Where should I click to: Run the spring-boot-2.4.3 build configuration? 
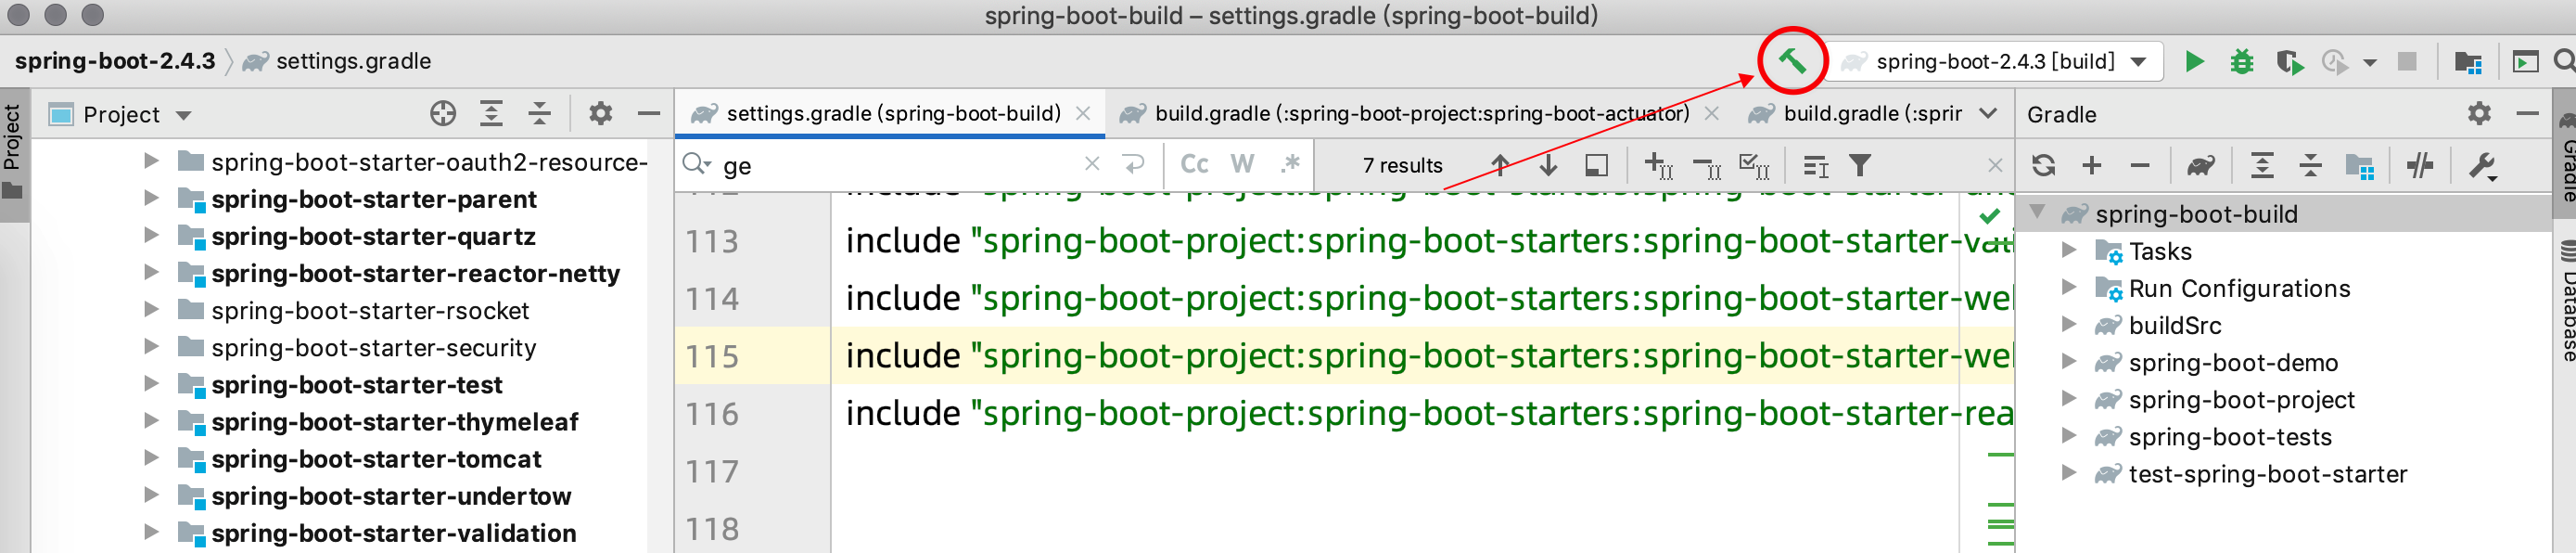coord(2194,62)
